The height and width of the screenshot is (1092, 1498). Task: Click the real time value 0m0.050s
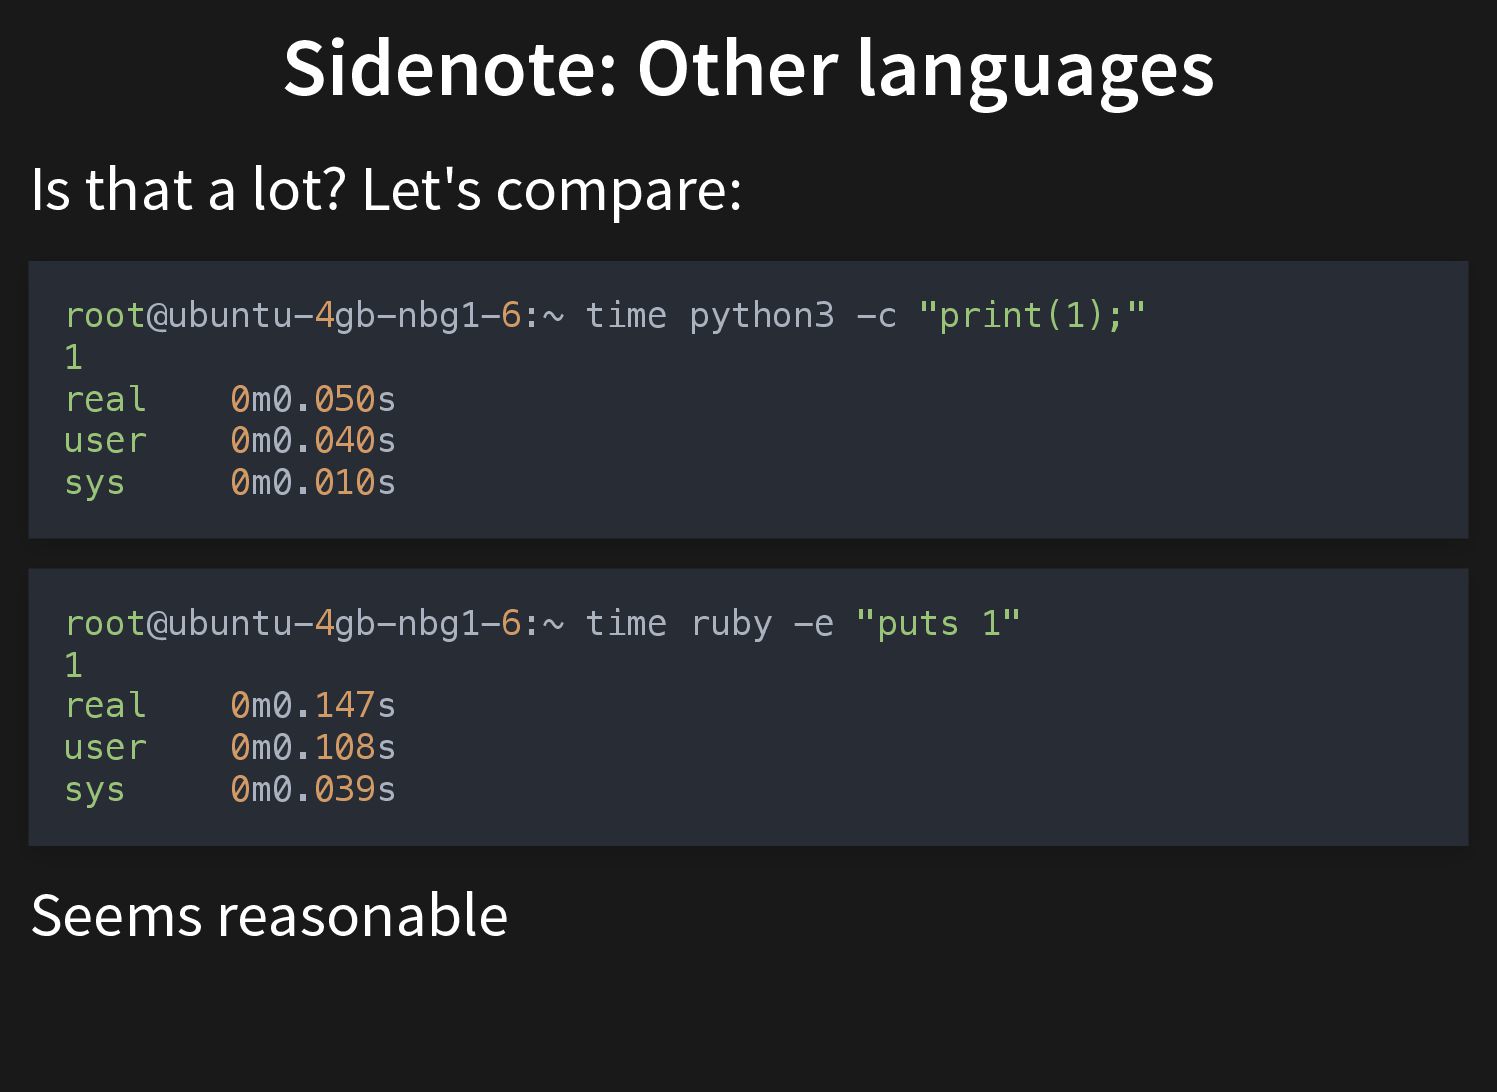point(313,400)
